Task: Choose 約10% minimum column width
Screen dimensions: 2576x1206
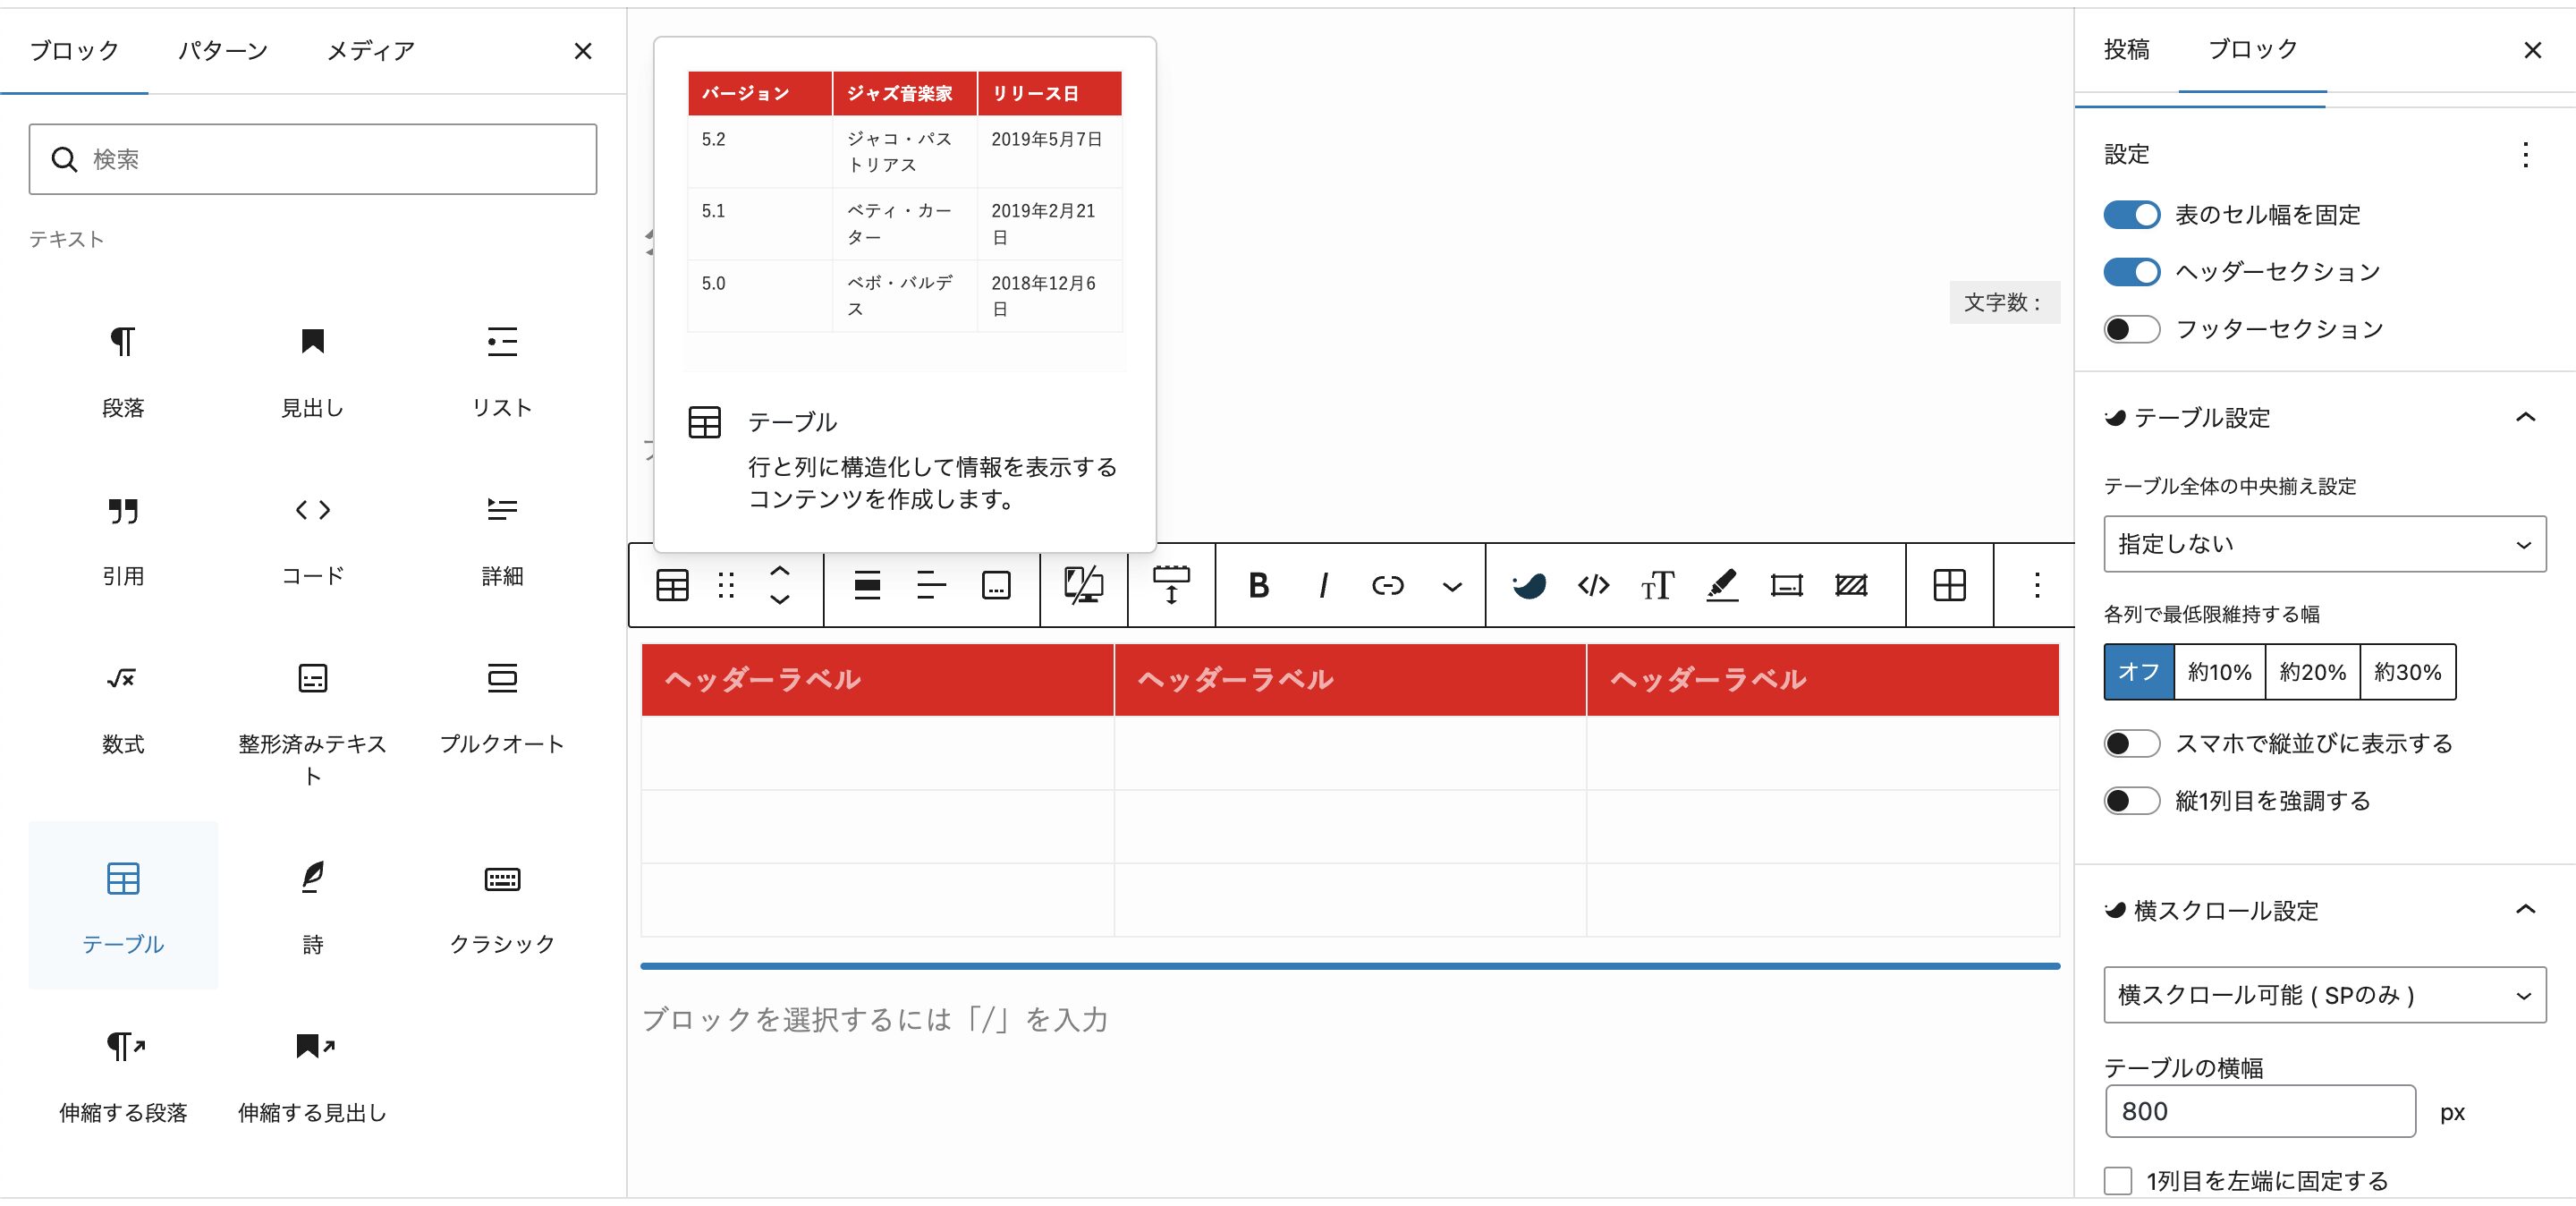Action: click(2219, 672)
